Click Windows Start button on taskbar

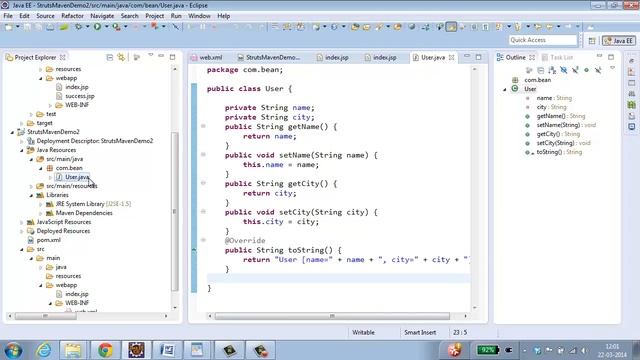coord(13,350)
